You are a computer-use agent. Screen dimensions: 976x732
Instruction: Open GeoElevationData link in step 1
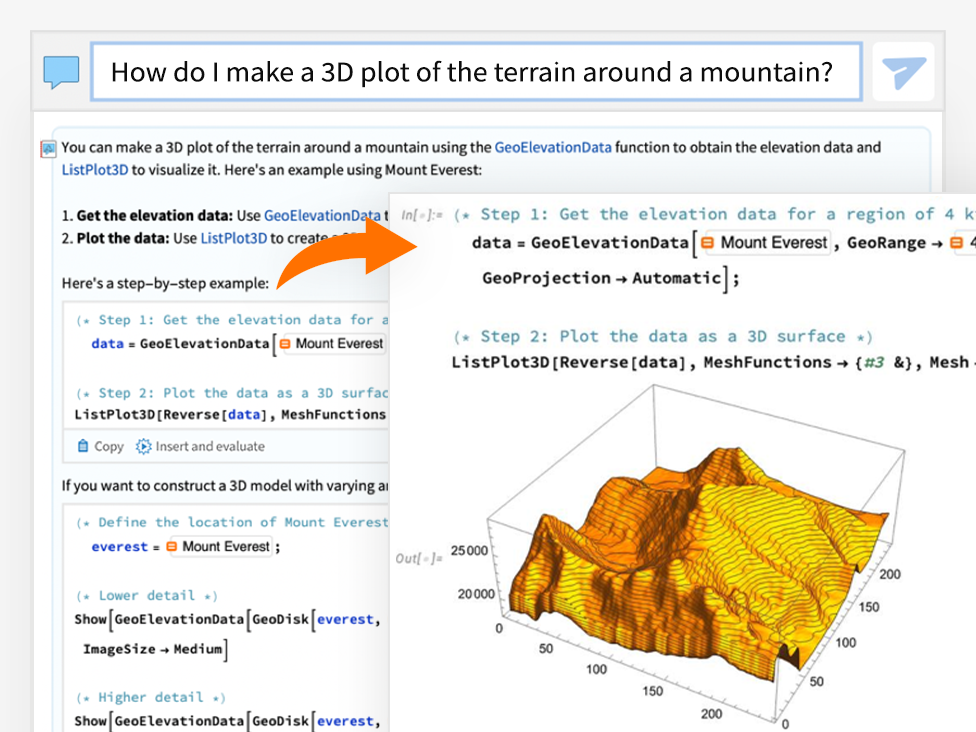click(x=322, y=215)
